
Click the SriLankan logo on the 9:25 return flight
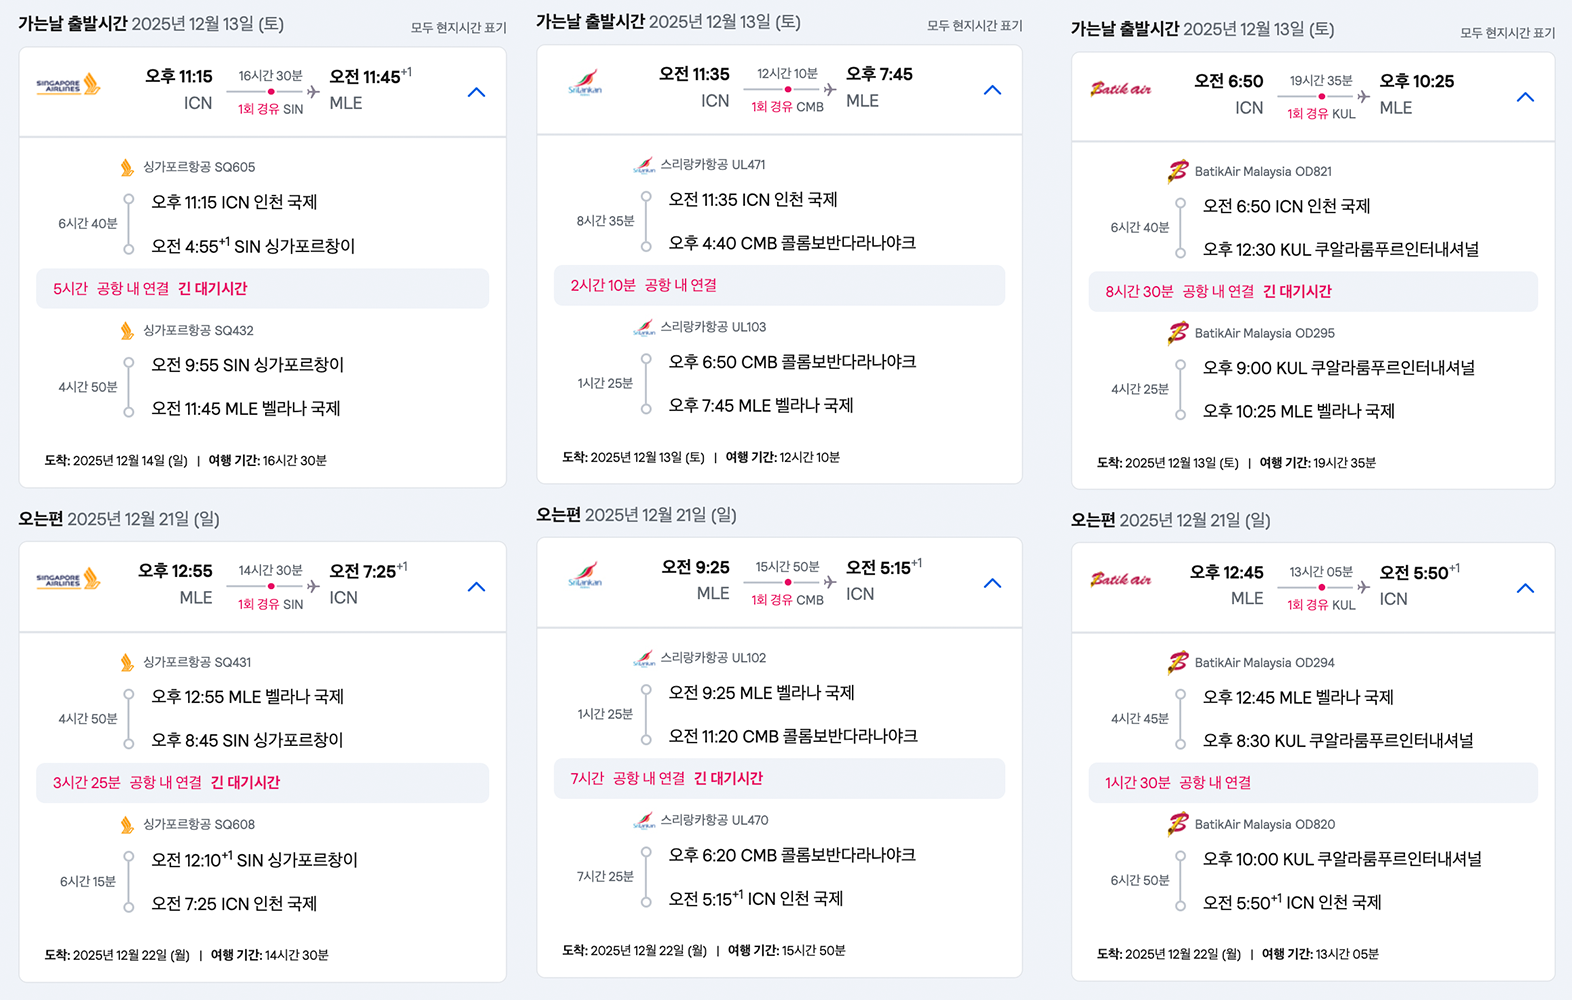(585, 575)
